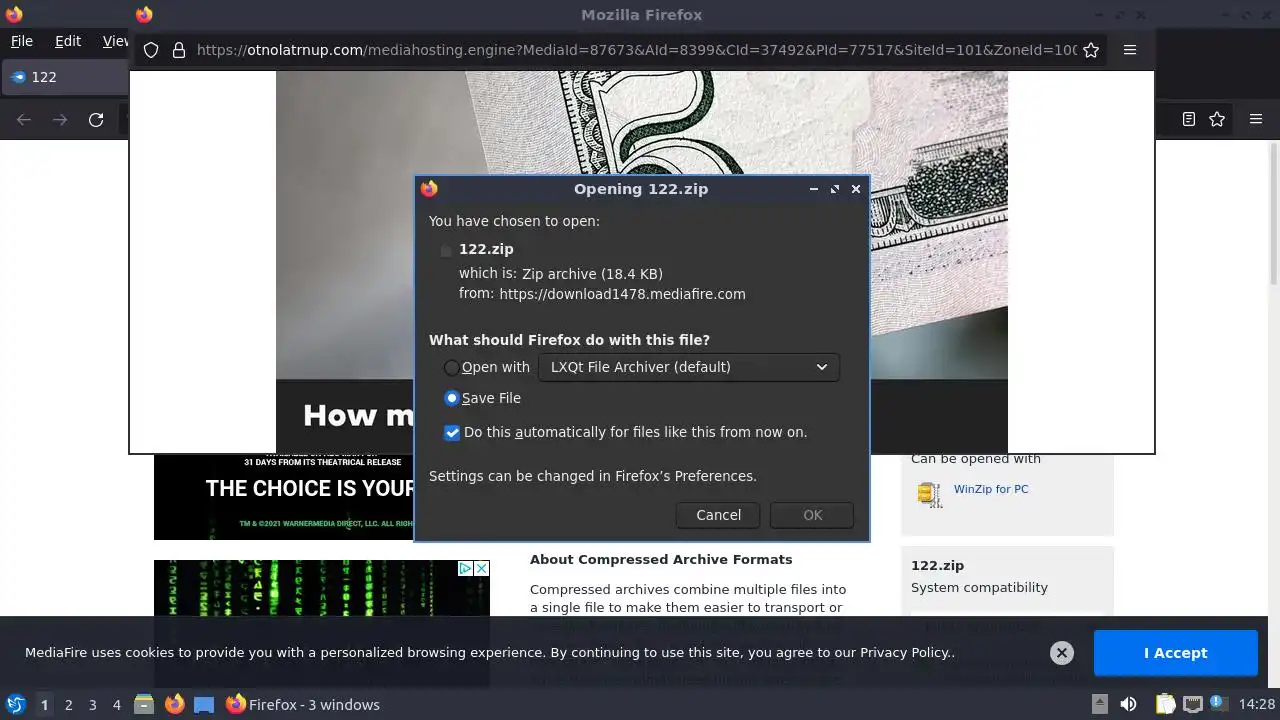Click the shield tracking protection icon in popup window
1280x720 pixels.
151,50
